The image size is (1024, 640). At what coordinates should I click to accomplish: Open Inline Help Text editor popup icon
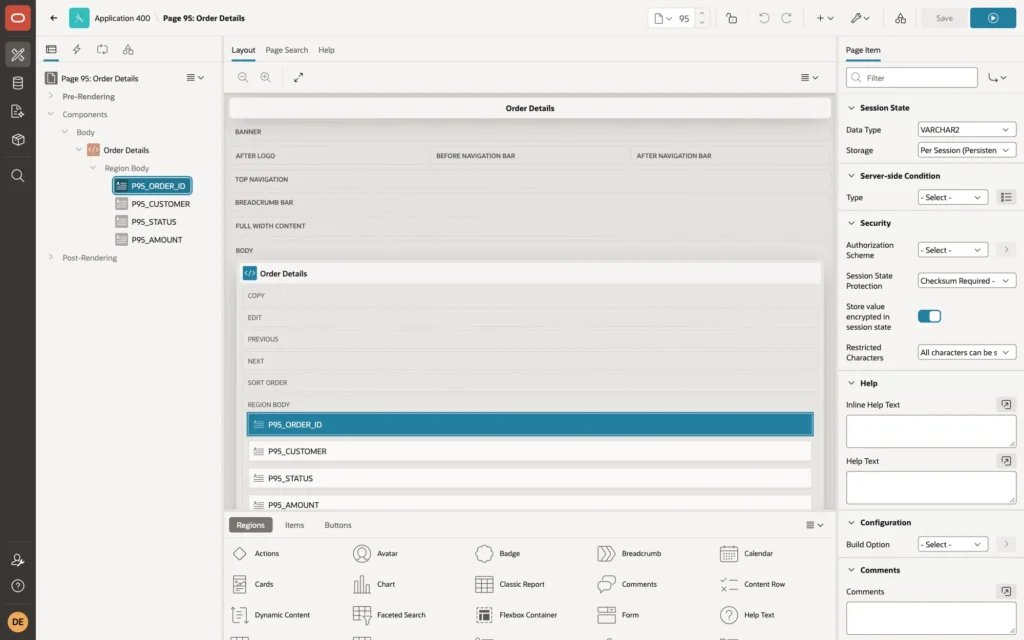[1006, 405]
